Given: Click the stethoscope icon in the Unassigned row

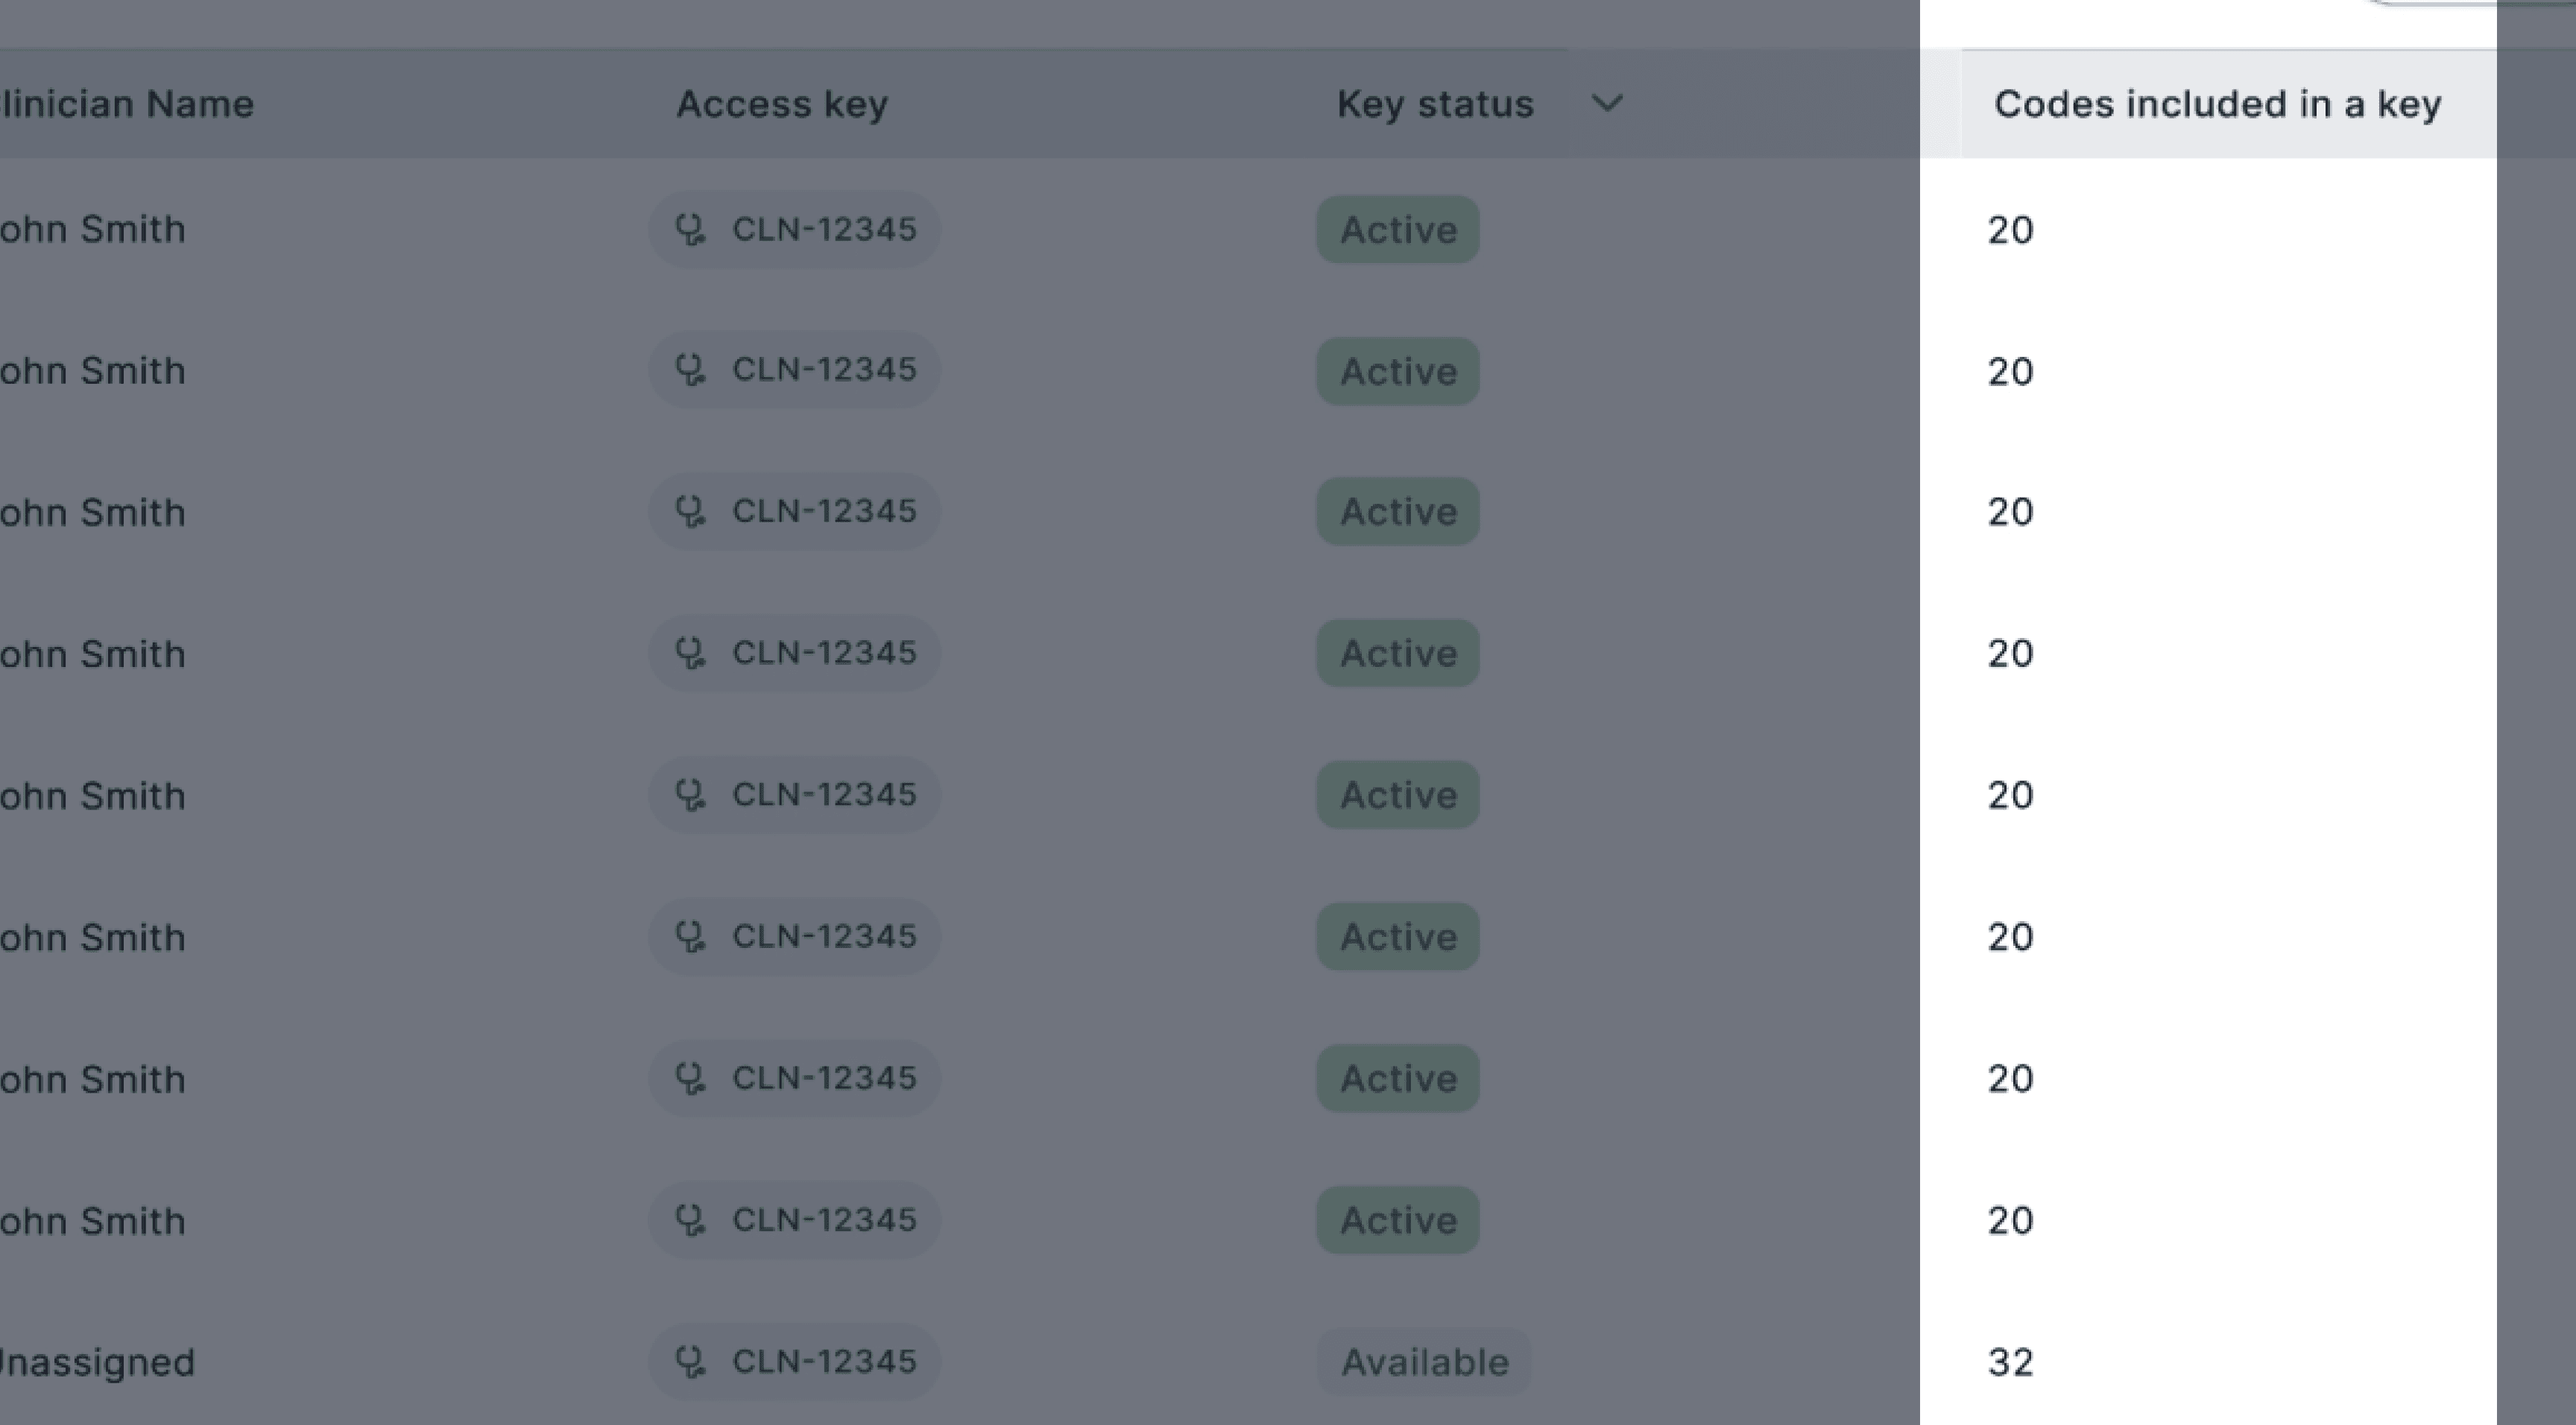Looking at the screenshot, I should [x=690, y=1362].
